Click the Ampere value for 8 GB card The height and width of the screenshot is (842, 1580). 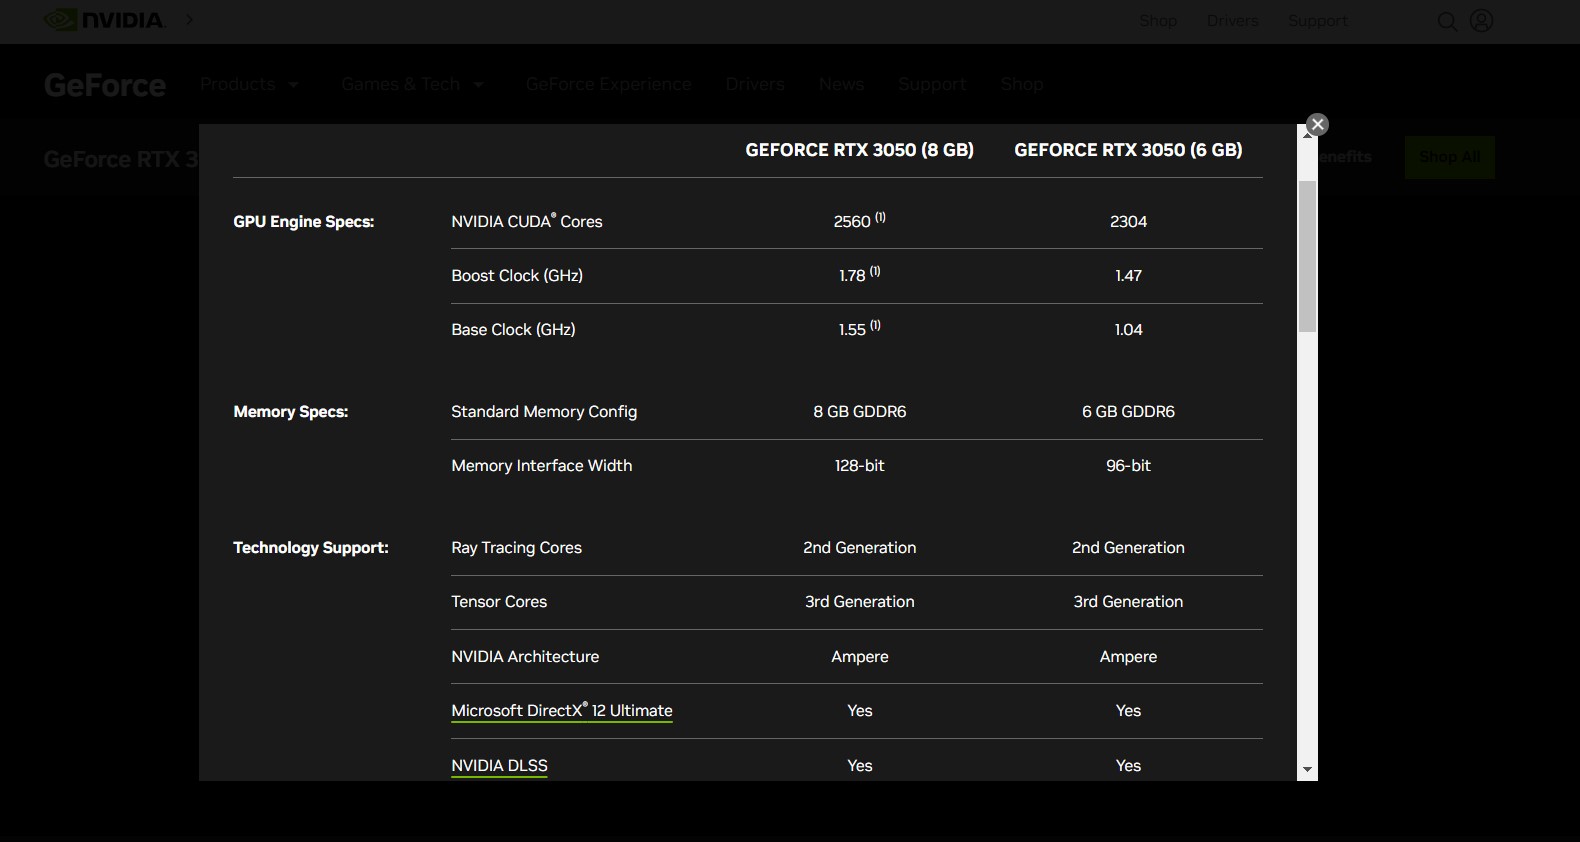pos(860,657)
